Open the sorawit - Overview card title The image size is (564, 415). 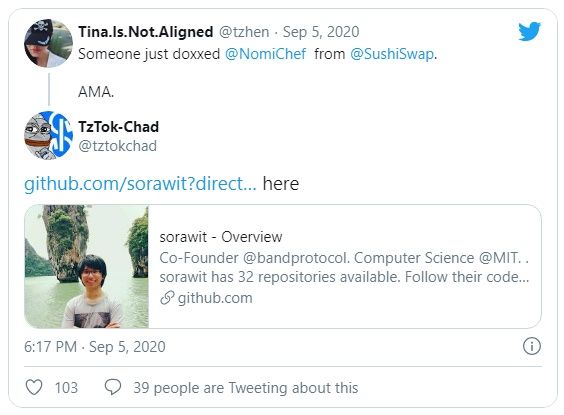[x=220, y=237]
